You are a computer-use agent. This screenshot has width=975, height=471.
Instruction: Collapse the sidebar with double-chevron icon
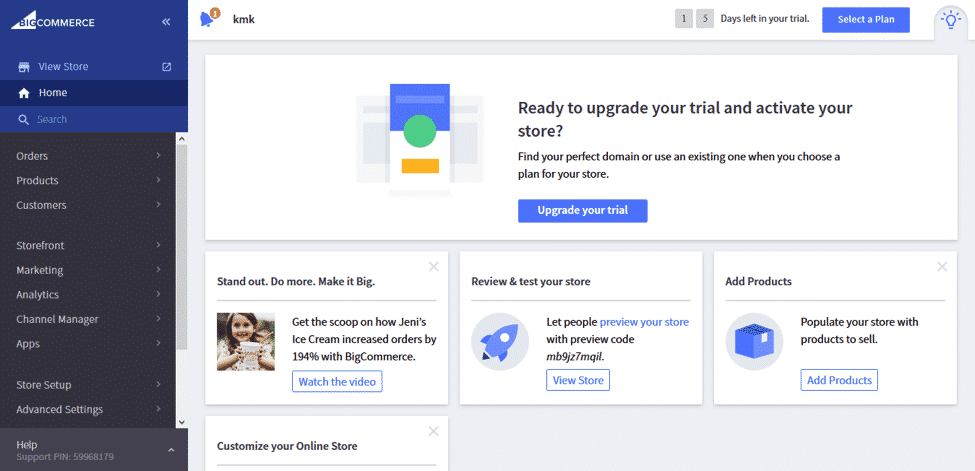click(166, 22)
